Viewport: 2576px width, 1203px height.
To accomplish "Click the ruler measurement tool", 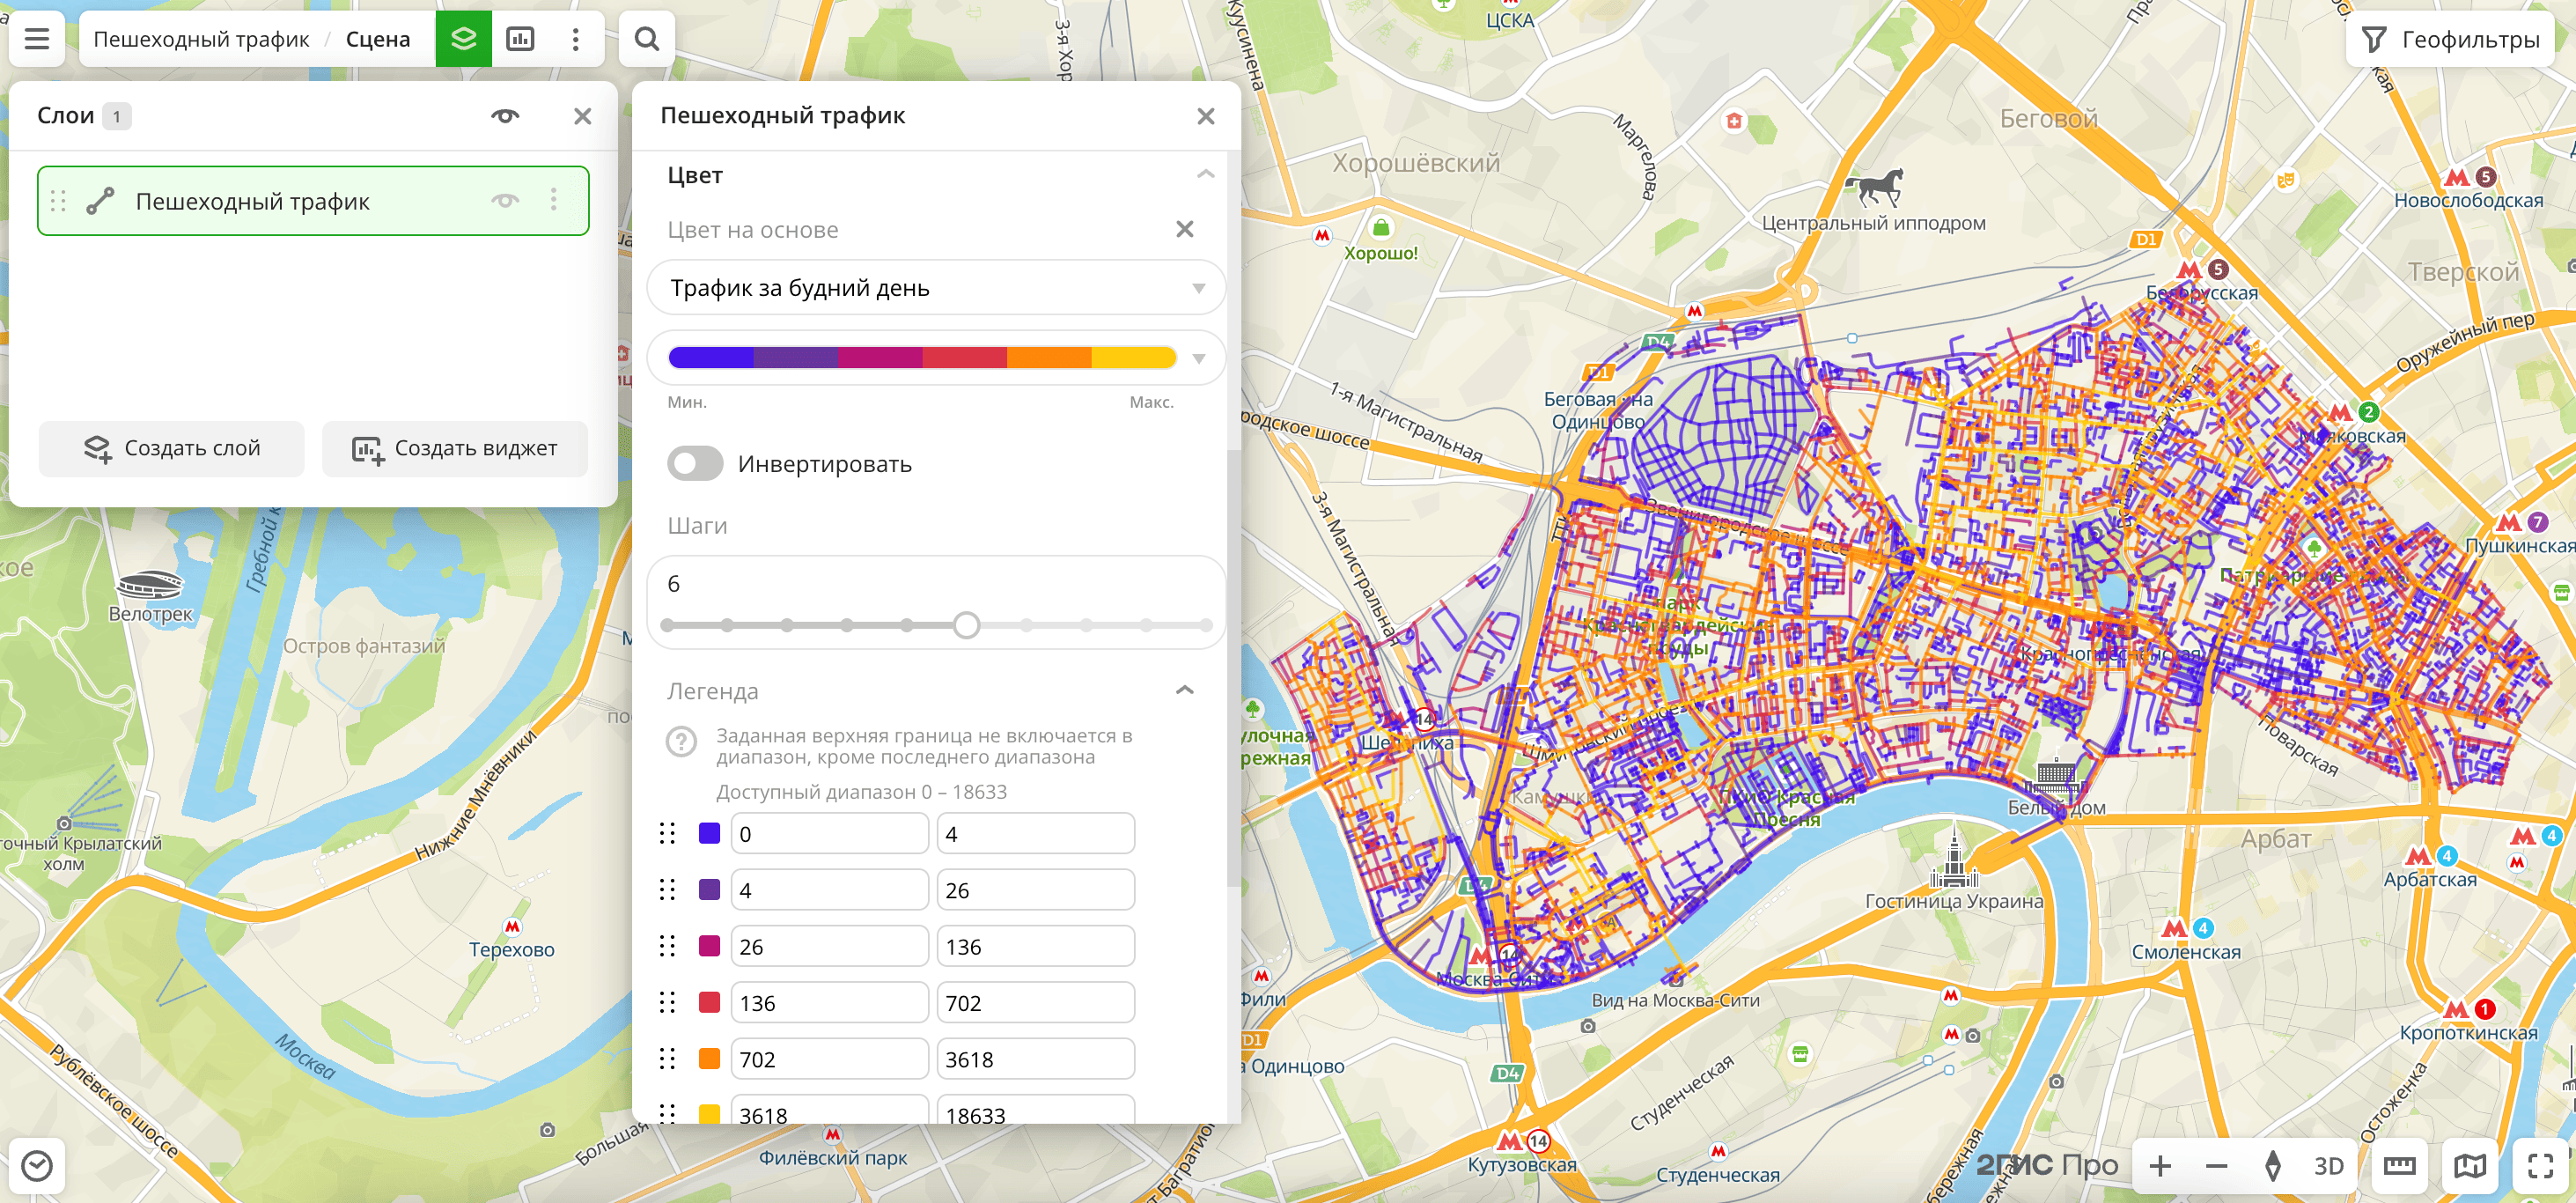I will pyautogui.click(x=2399, y=1165).
